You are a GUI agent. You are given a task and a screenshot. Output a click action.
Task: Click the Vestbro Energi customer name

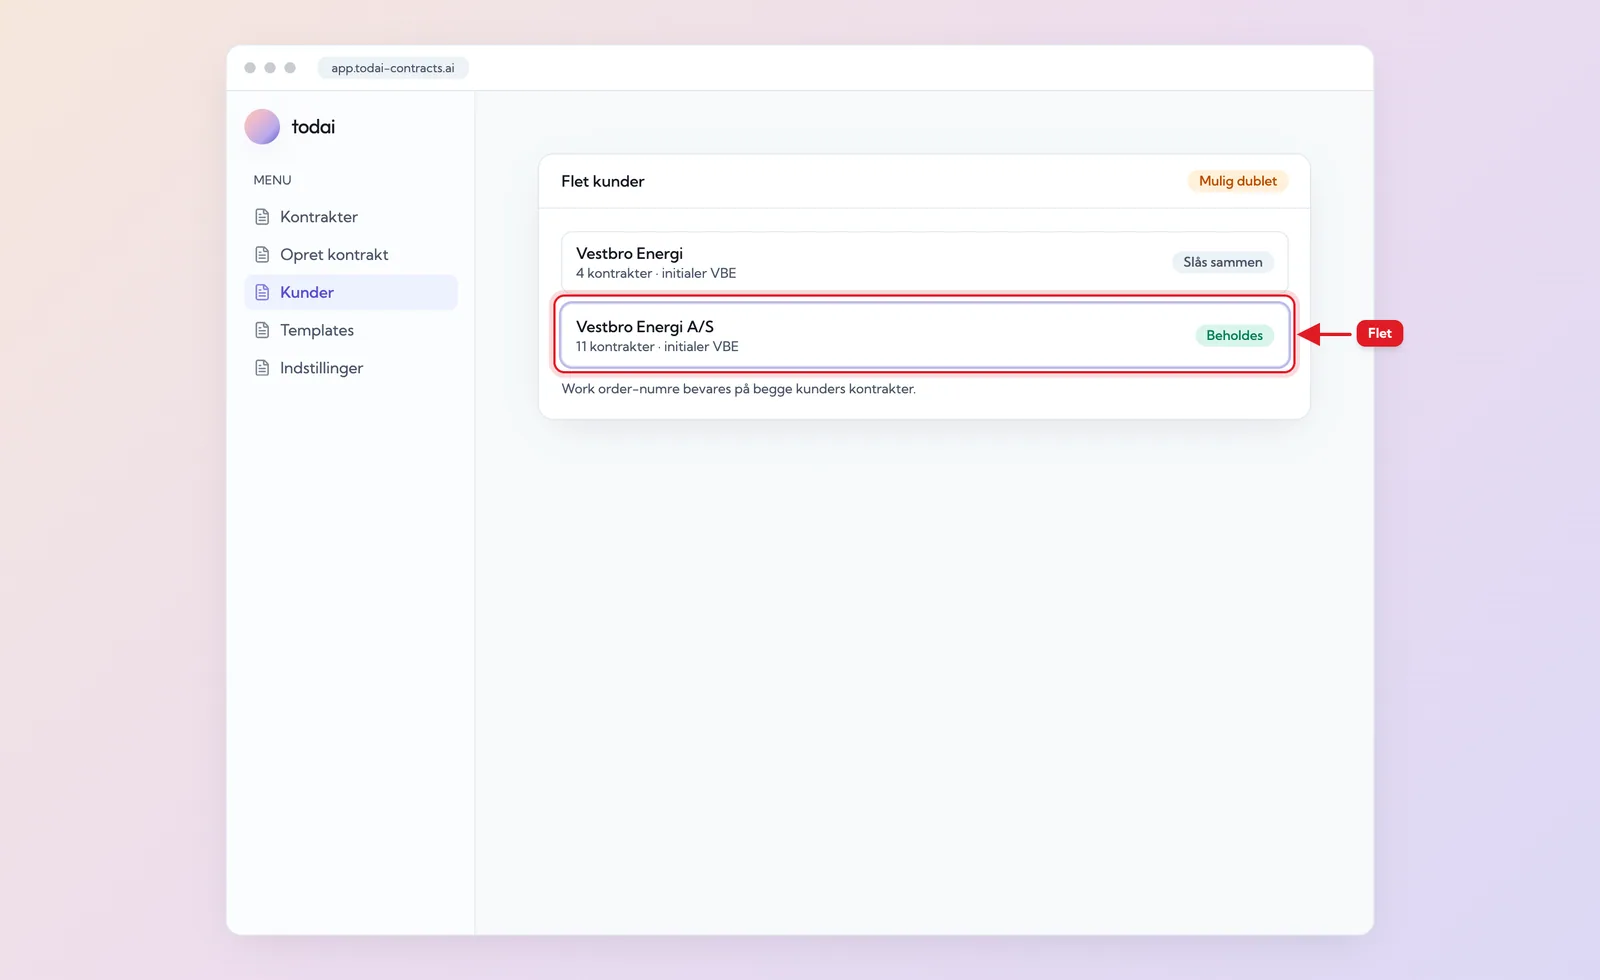click(629, 254)
